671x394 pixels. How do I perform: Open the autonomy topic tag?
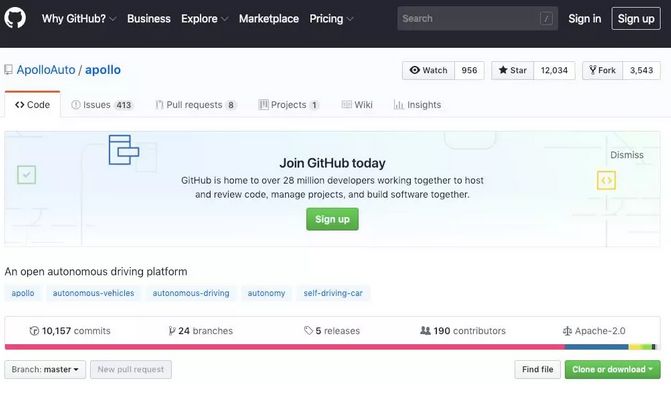tap(266, 293)
